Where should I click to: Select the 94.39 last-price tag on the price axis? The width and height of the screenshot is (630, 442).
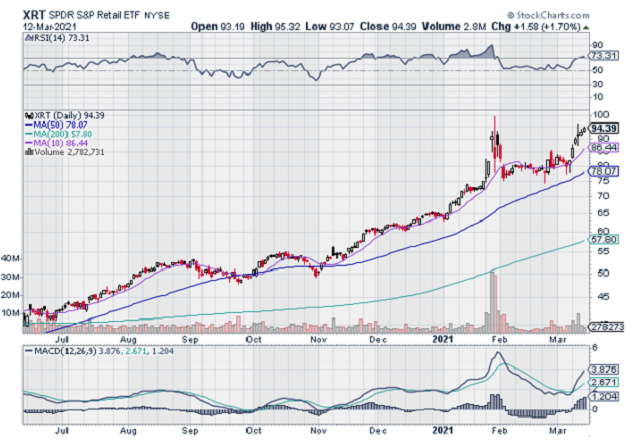point(603,129)
